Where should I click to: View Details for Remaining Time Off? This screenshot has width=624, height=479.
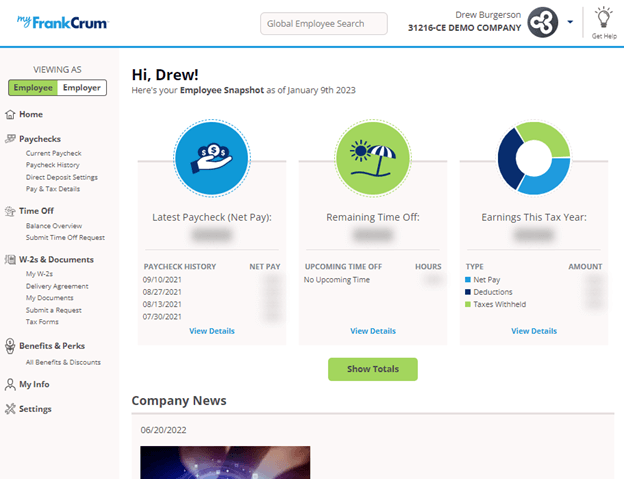point(373,331)
